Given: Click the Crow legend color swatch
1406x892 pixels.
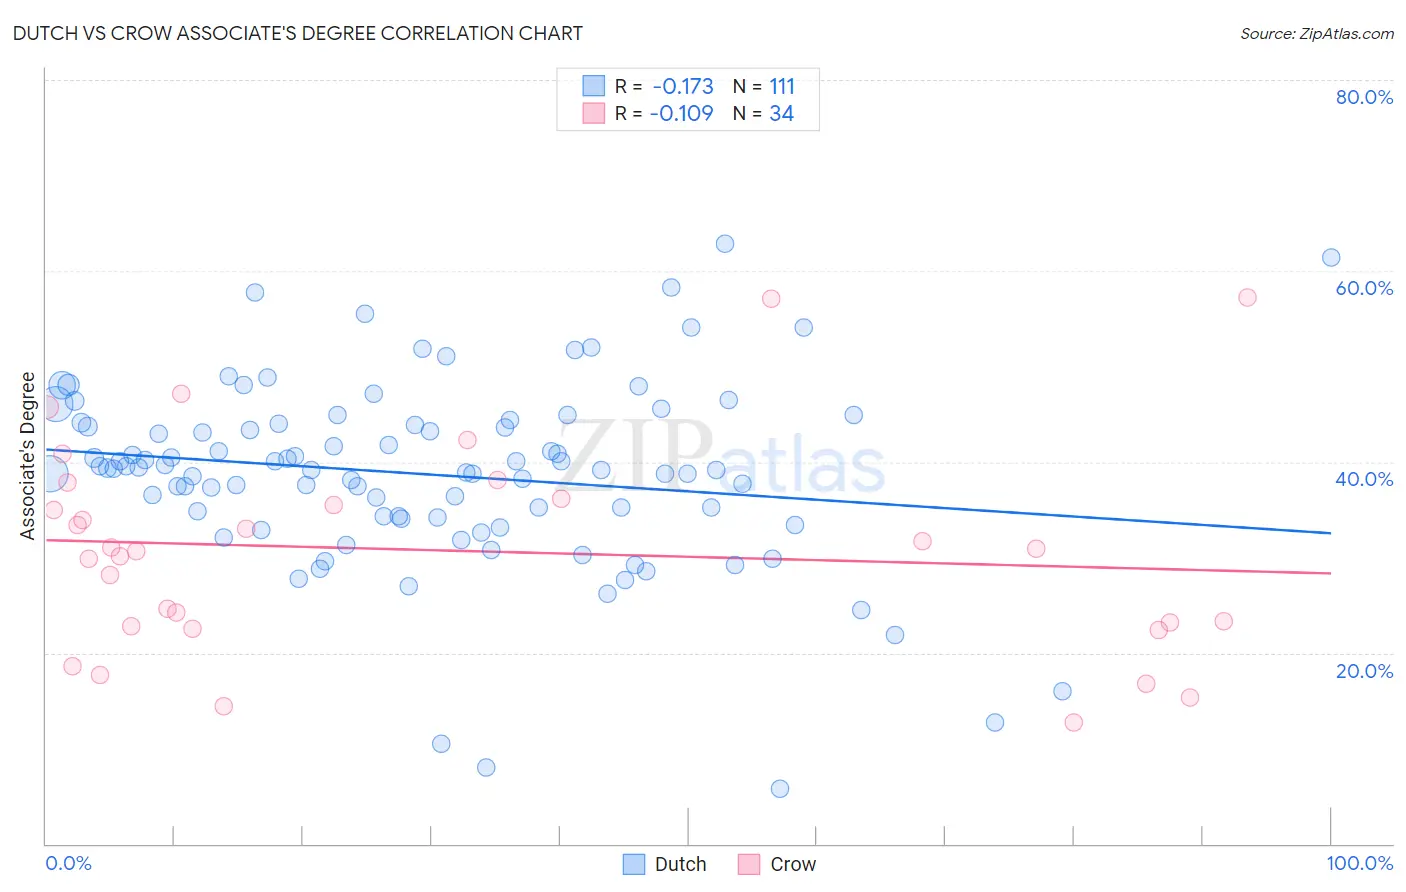Looking at the screenshot, I should [x=749, y=864].
